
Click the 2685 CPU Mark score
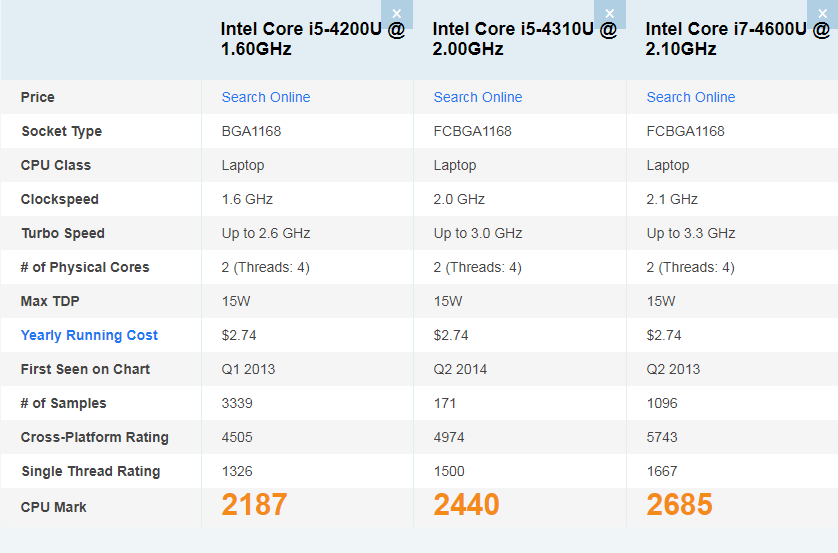(679, 505)
